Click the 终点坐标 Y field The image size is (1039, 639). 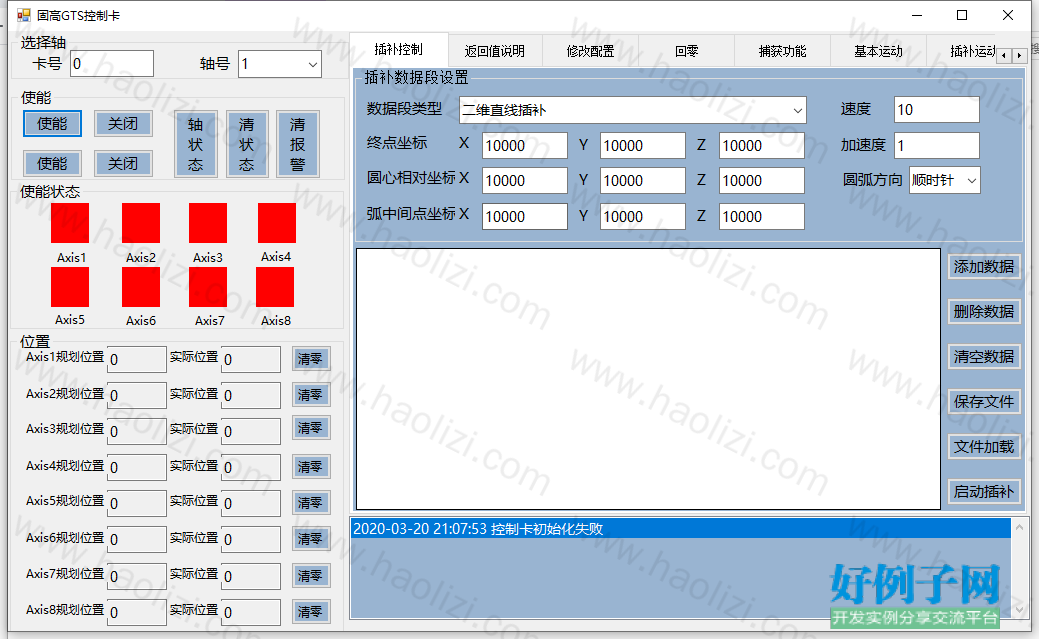pos(643,146)
